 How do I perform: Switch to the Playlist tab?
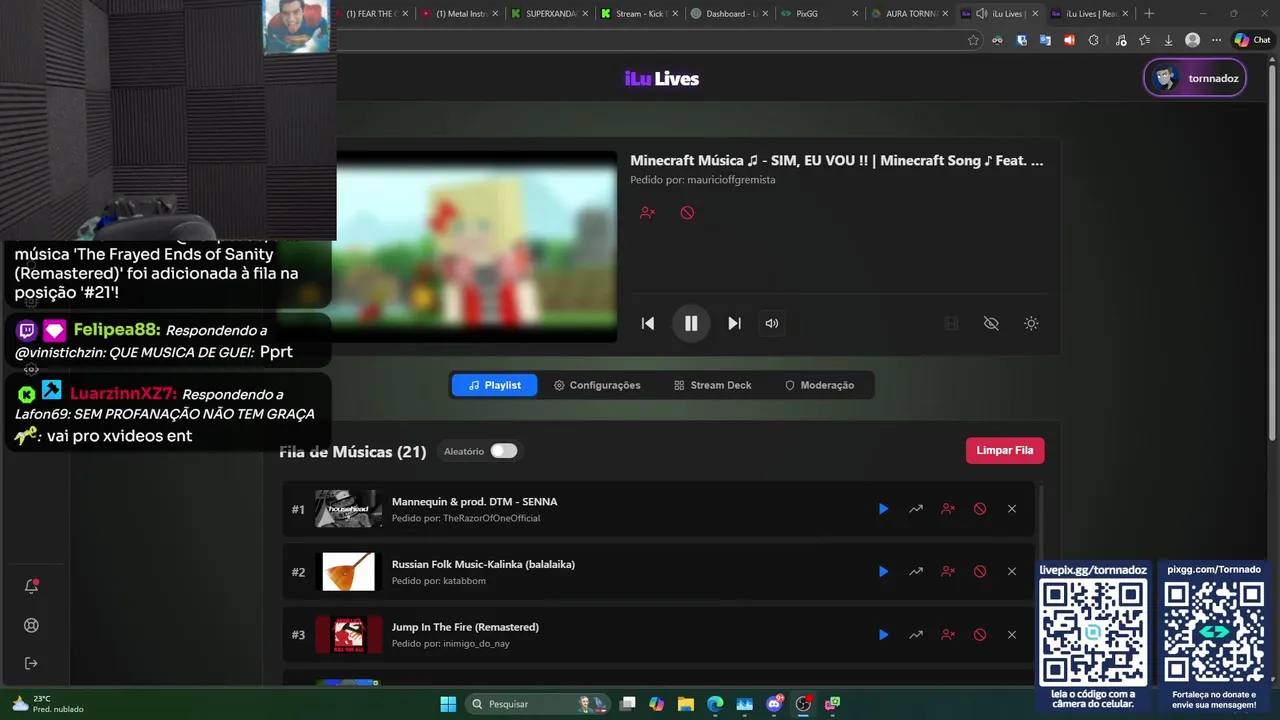point(494,385)
